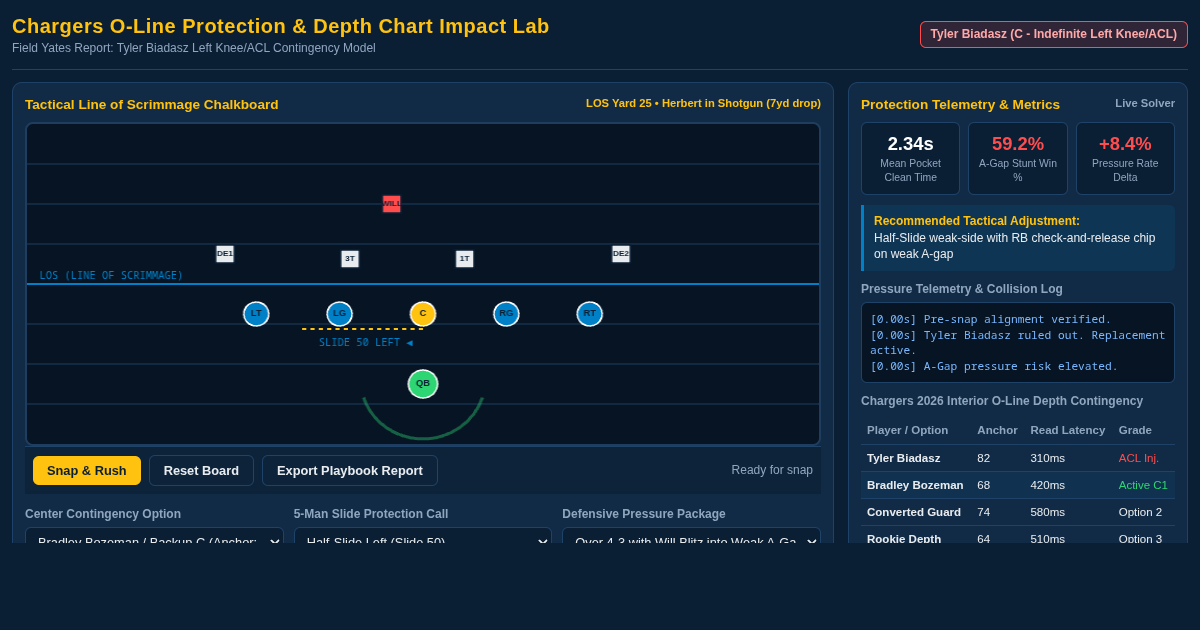Click the 420ms read latency value
1200x630 pixels.
(x=1048, y=485)
